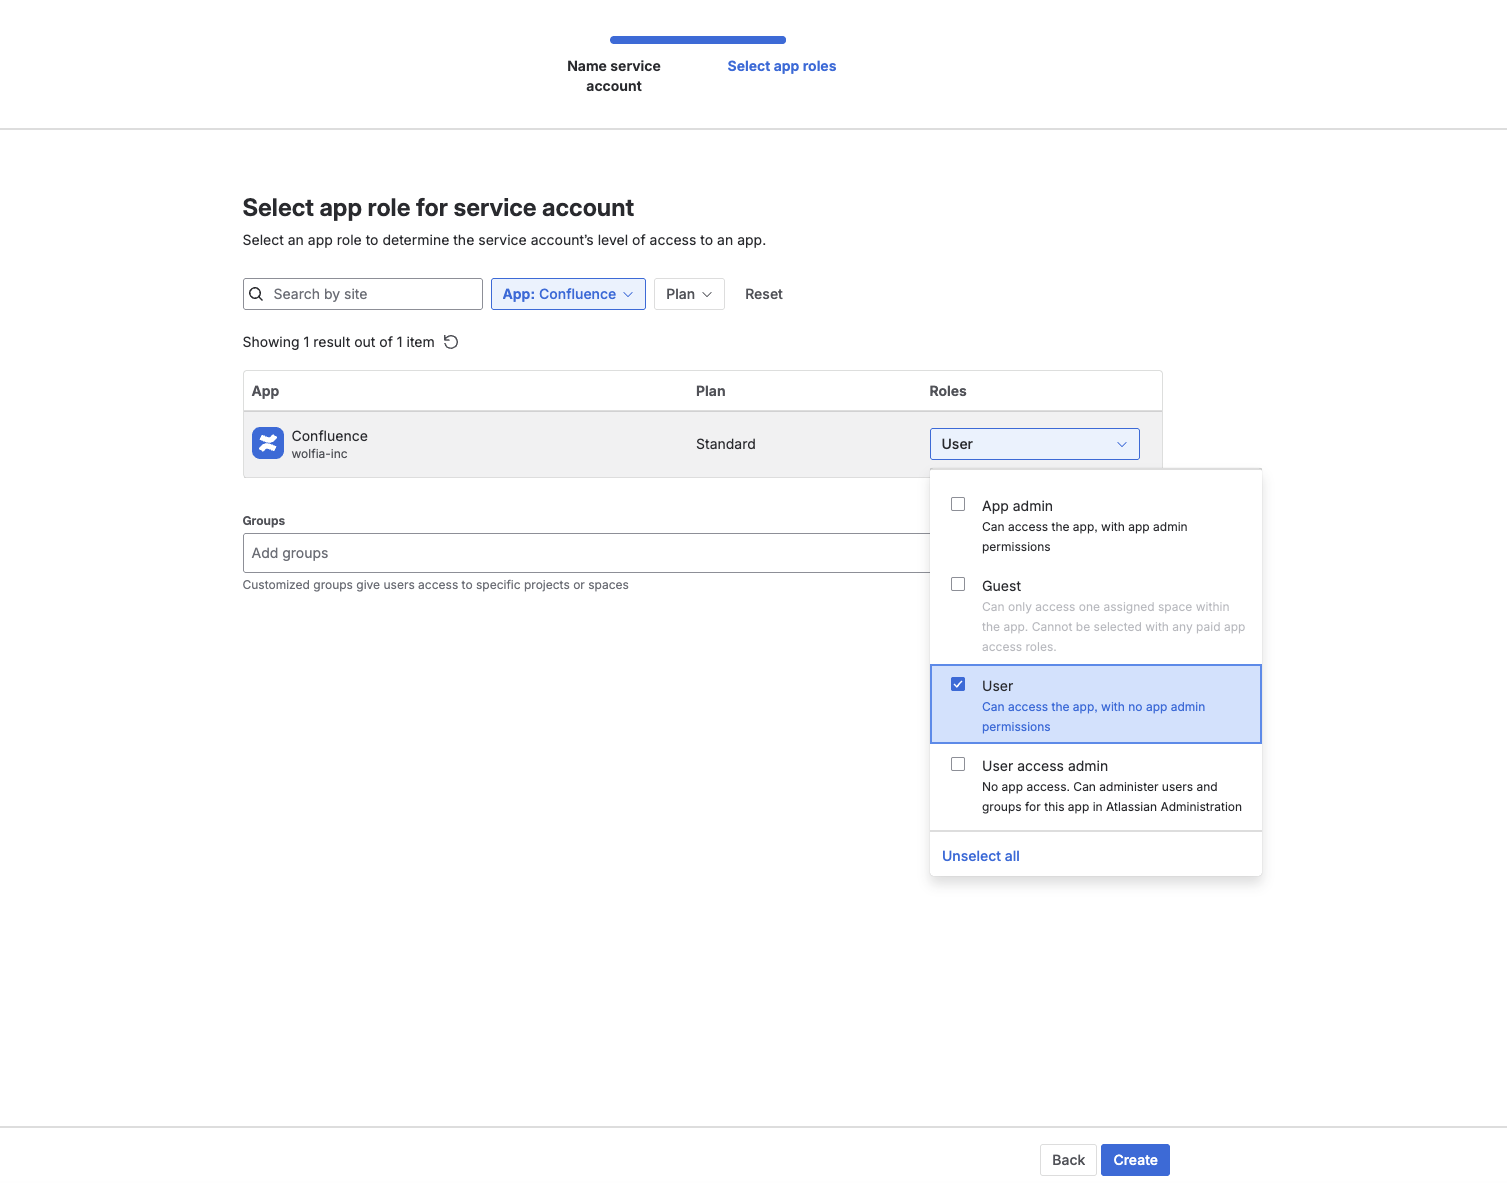Check the User access admin checkbox
The image size is (1507, 1183).
pos(958,764)
